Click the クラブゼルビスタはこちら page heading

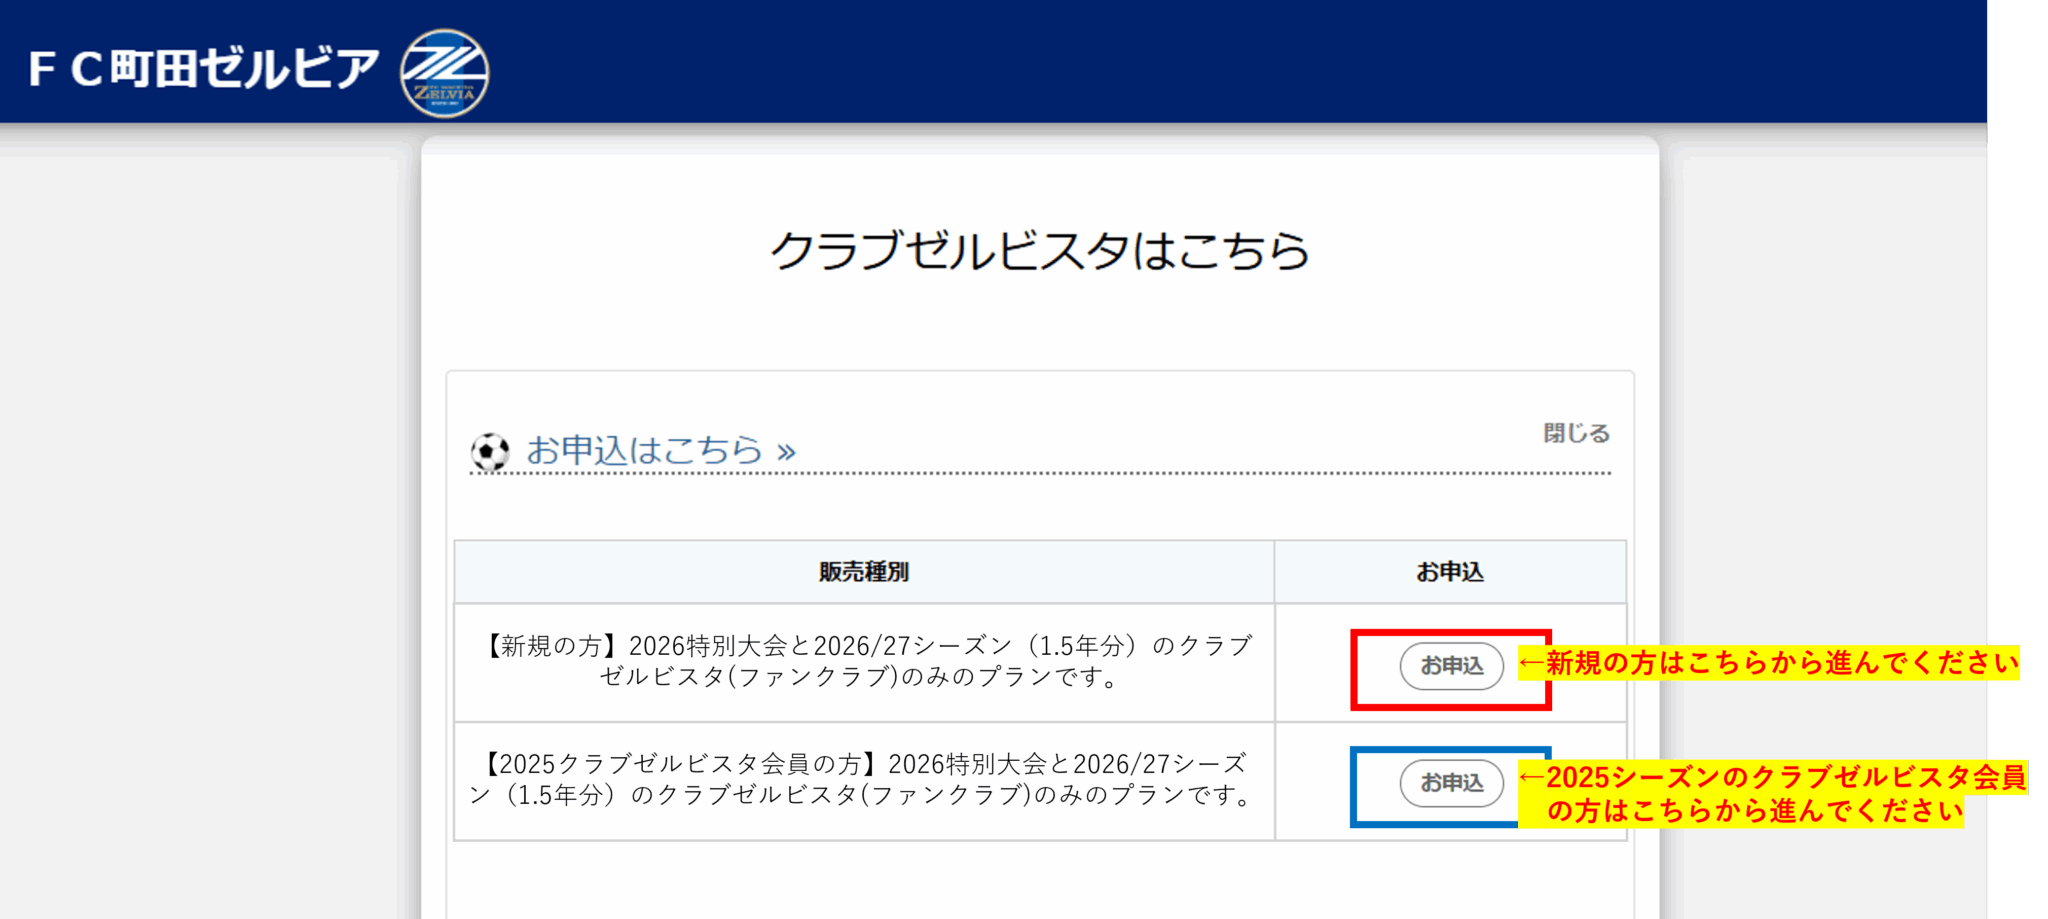[1039, 250]
